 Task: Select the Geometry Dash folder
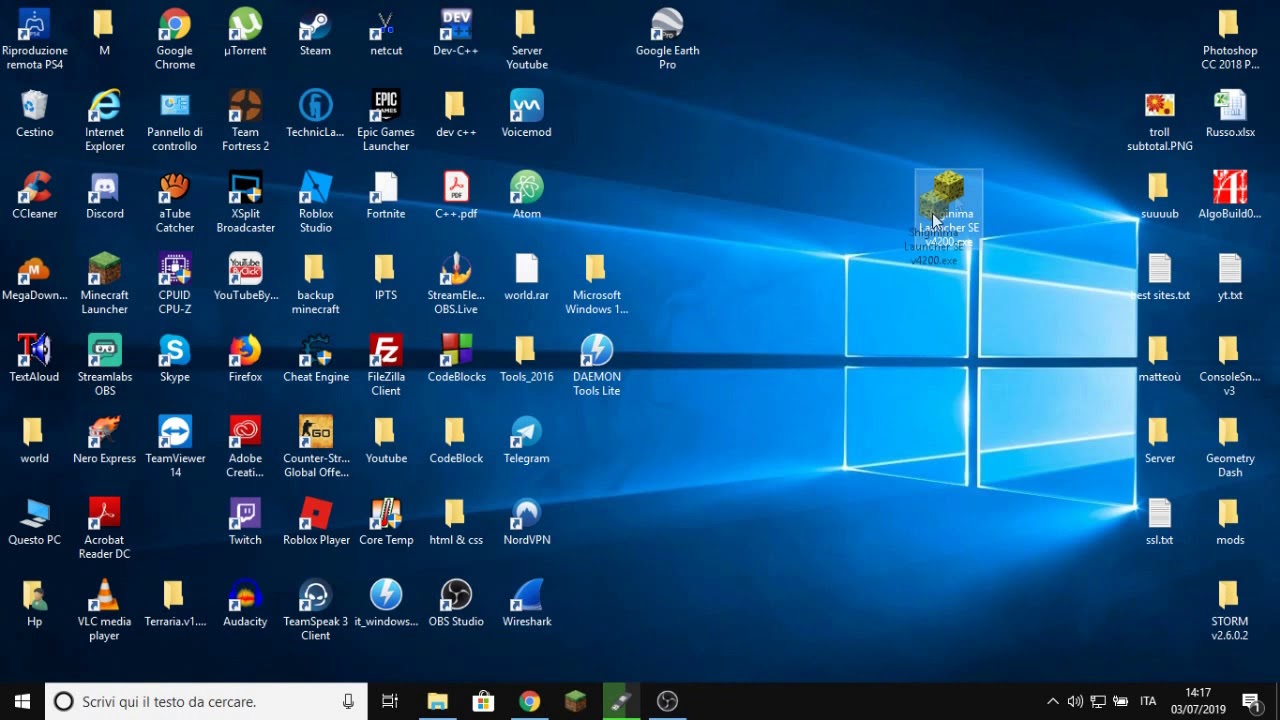1230,448
